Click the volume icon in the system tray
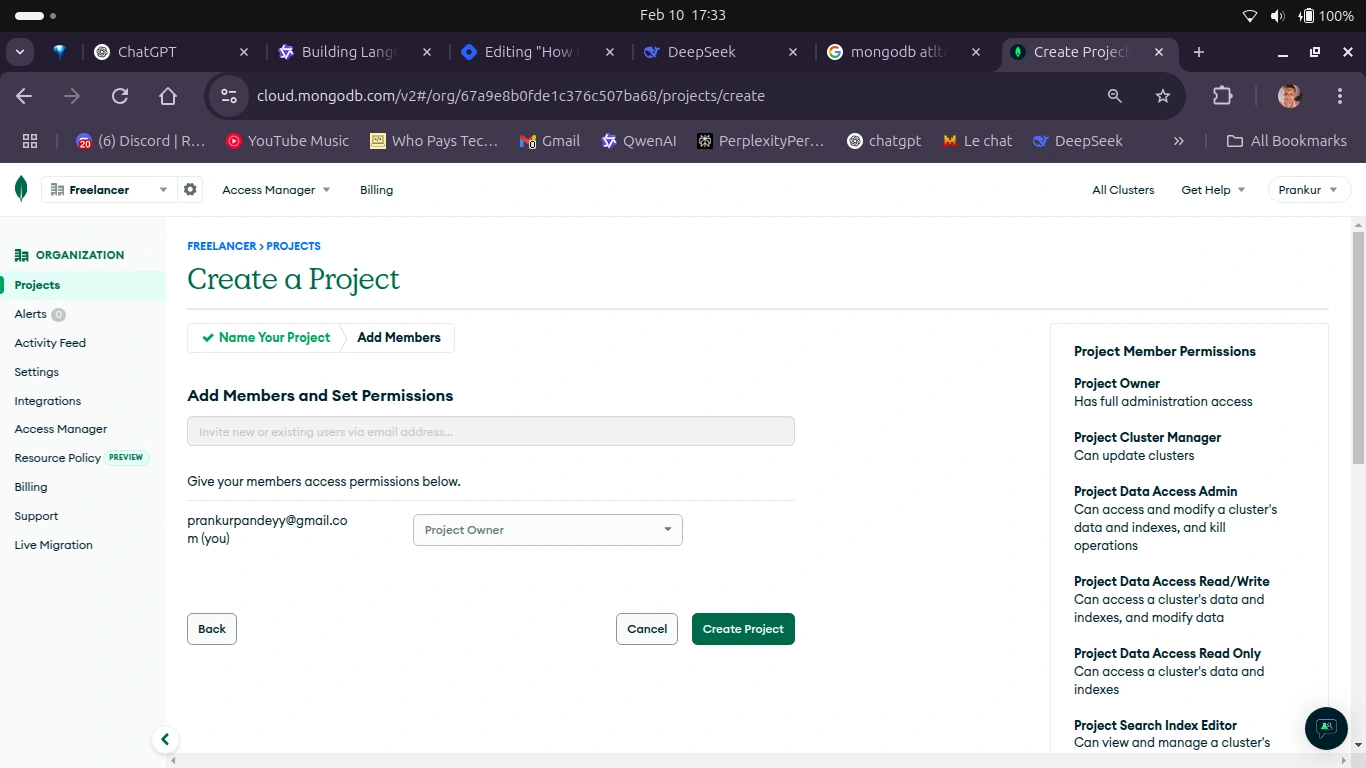This screenshot has height=768, width=1366. [1276, 15]
